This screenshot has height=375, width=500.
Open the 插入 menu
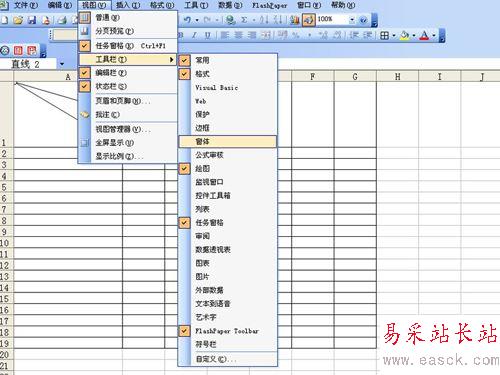click(128, 5)
